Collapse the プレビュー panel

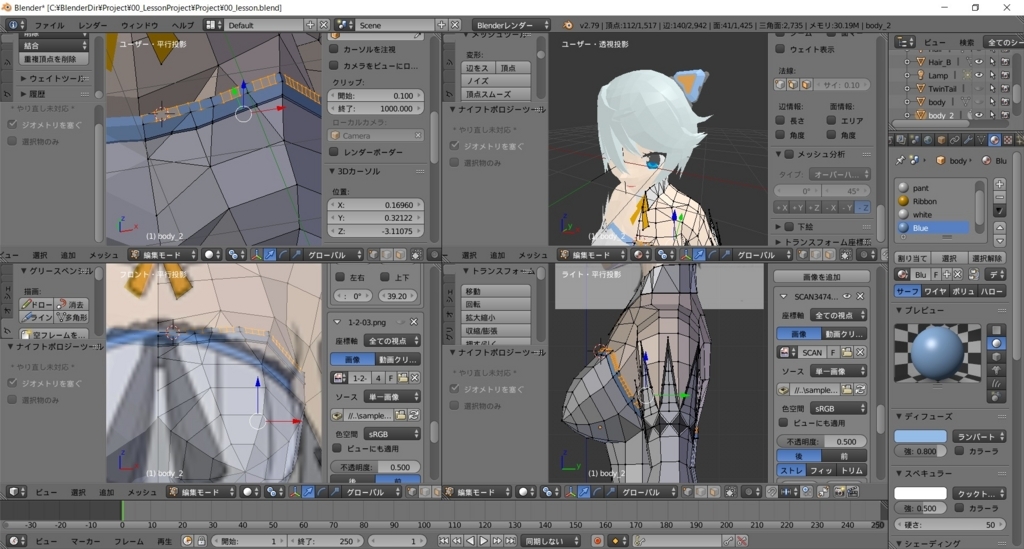899,310
